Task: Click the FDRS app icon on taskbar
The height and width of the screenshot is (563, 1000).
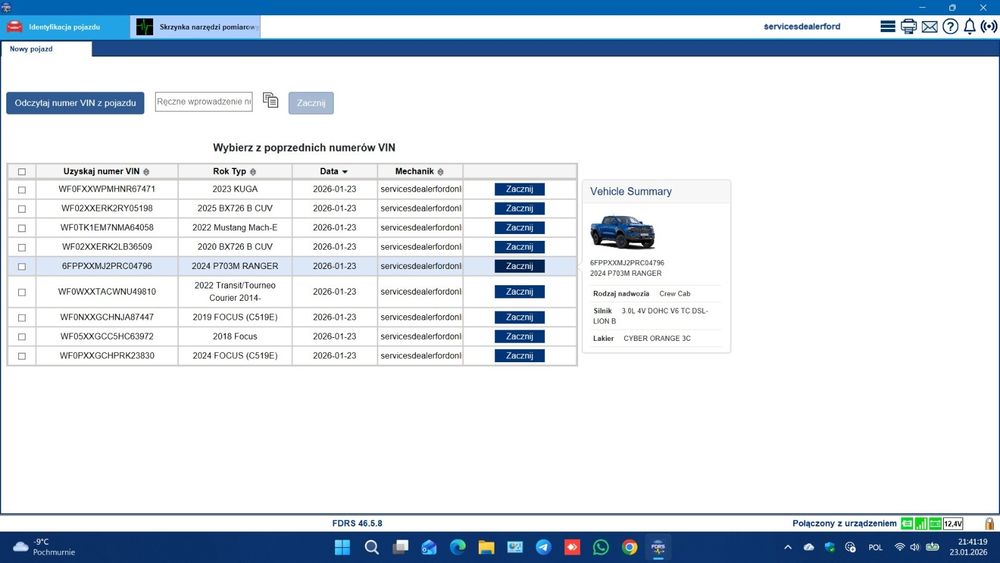Action: pyautogui.click(x=658, y=547)
